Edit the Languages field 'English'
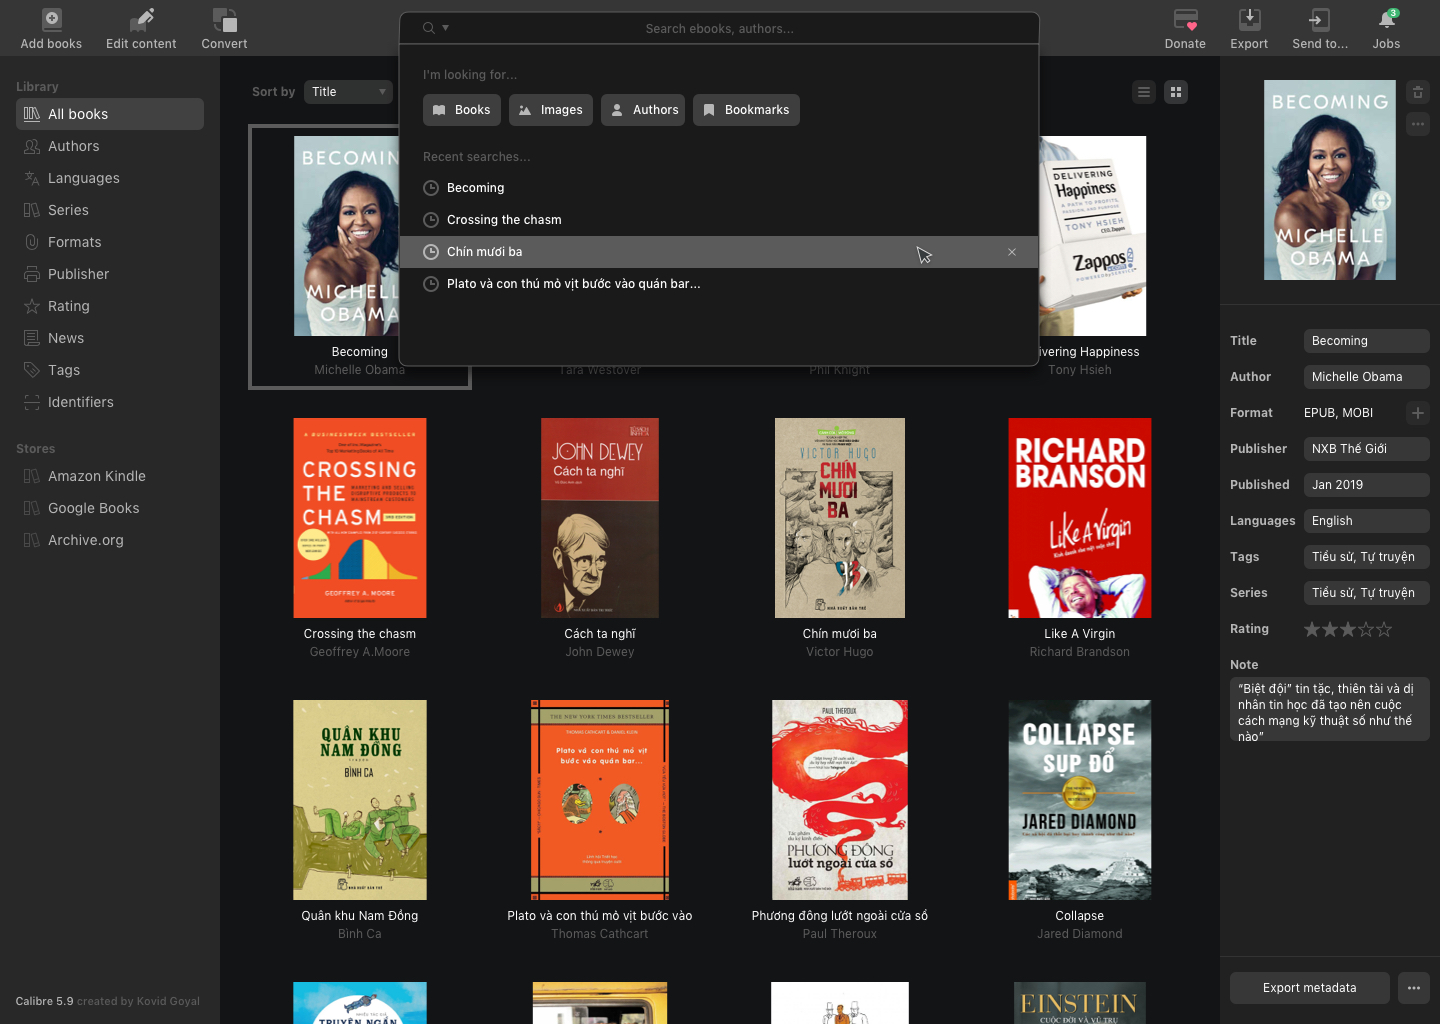 (1367, 521)
